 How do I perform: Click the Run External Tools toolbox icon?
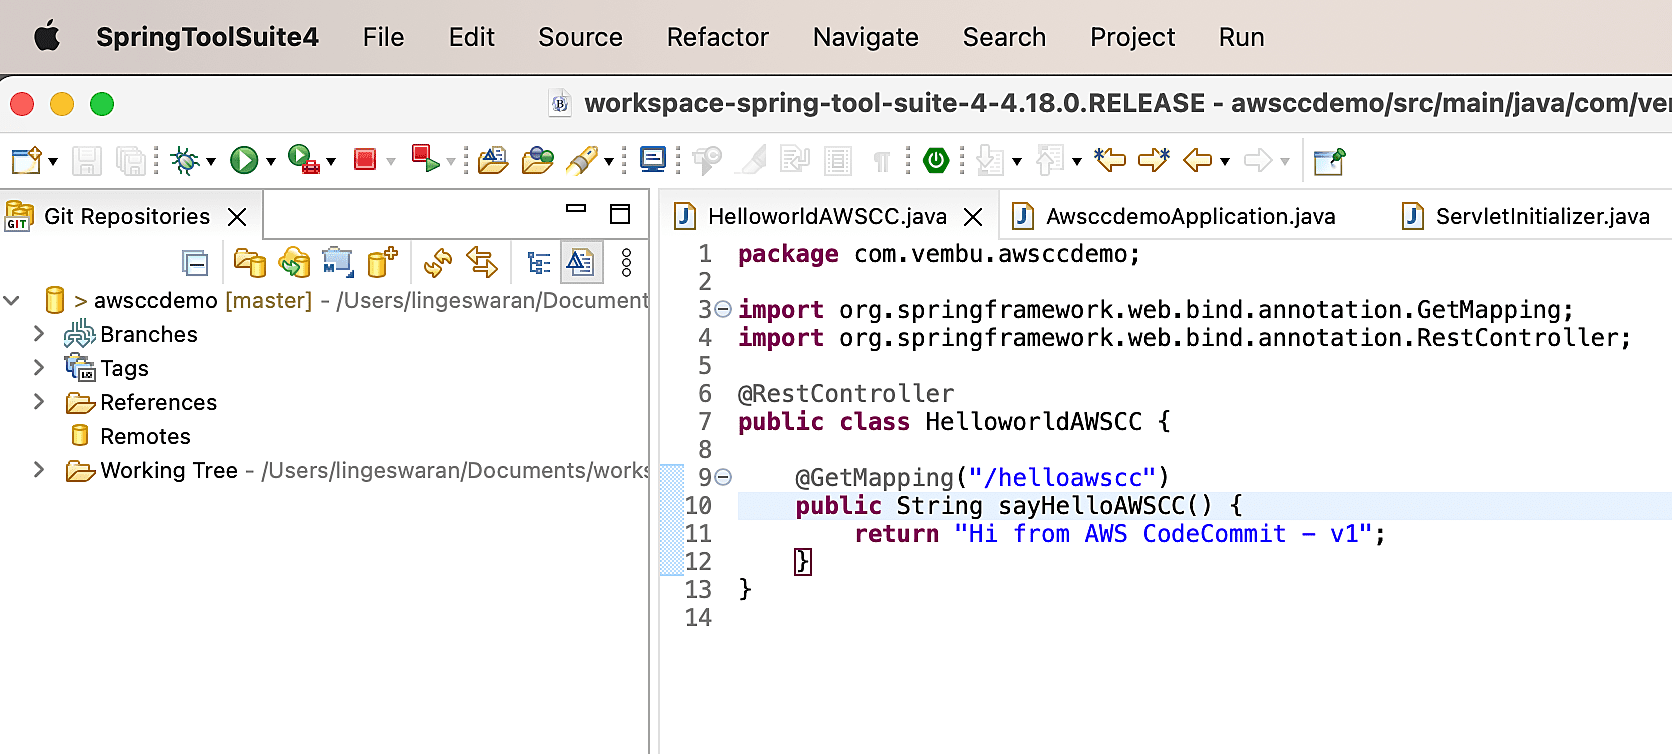[303, 160]
